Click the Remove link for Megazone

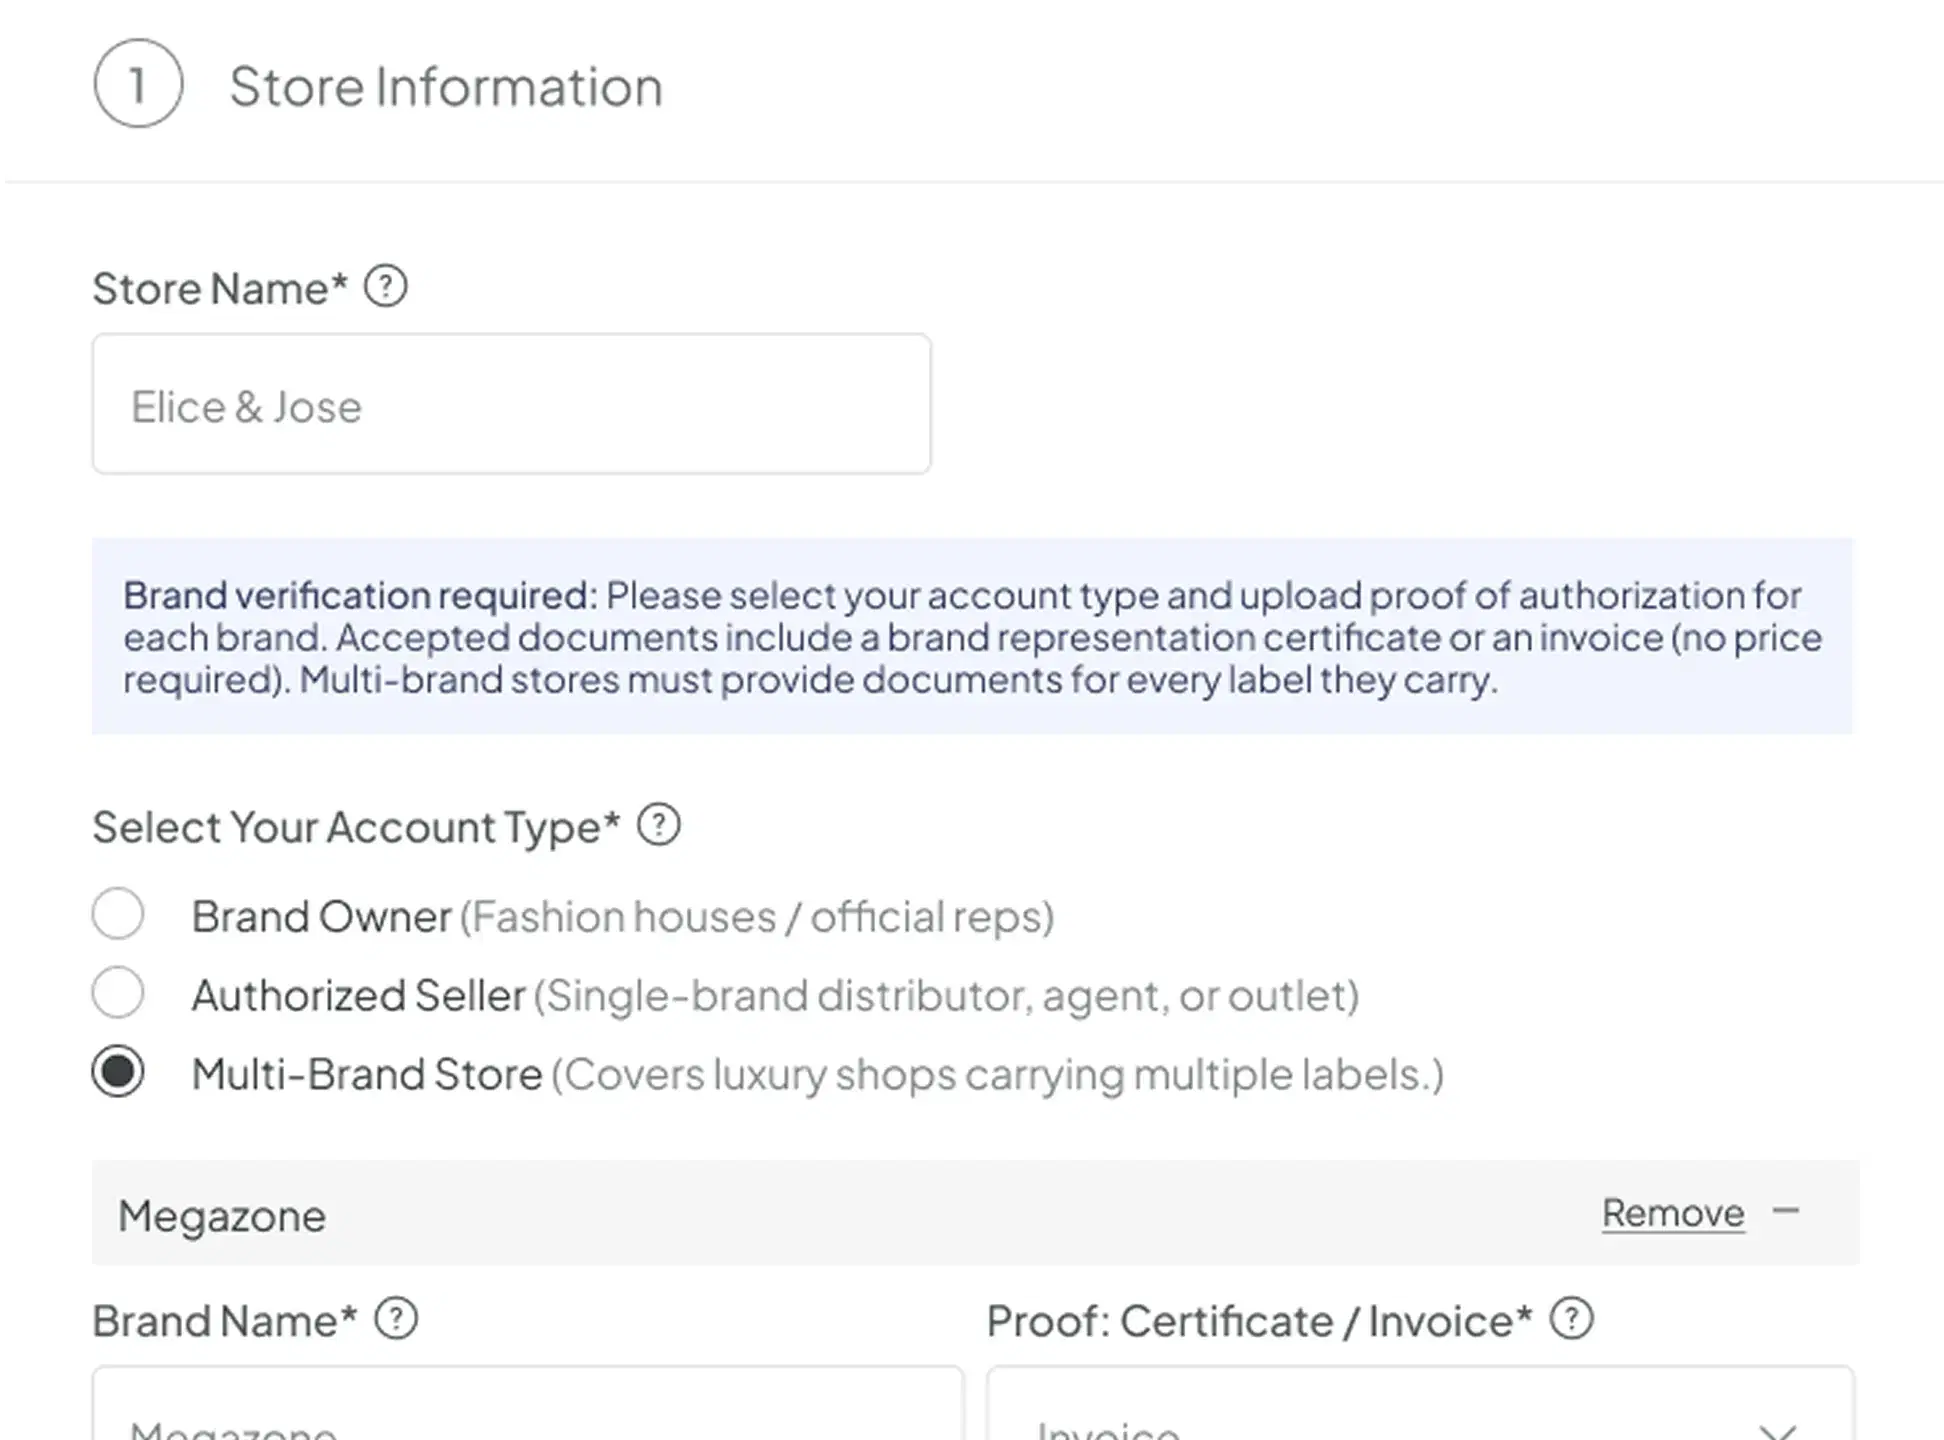point(1672,1212)
